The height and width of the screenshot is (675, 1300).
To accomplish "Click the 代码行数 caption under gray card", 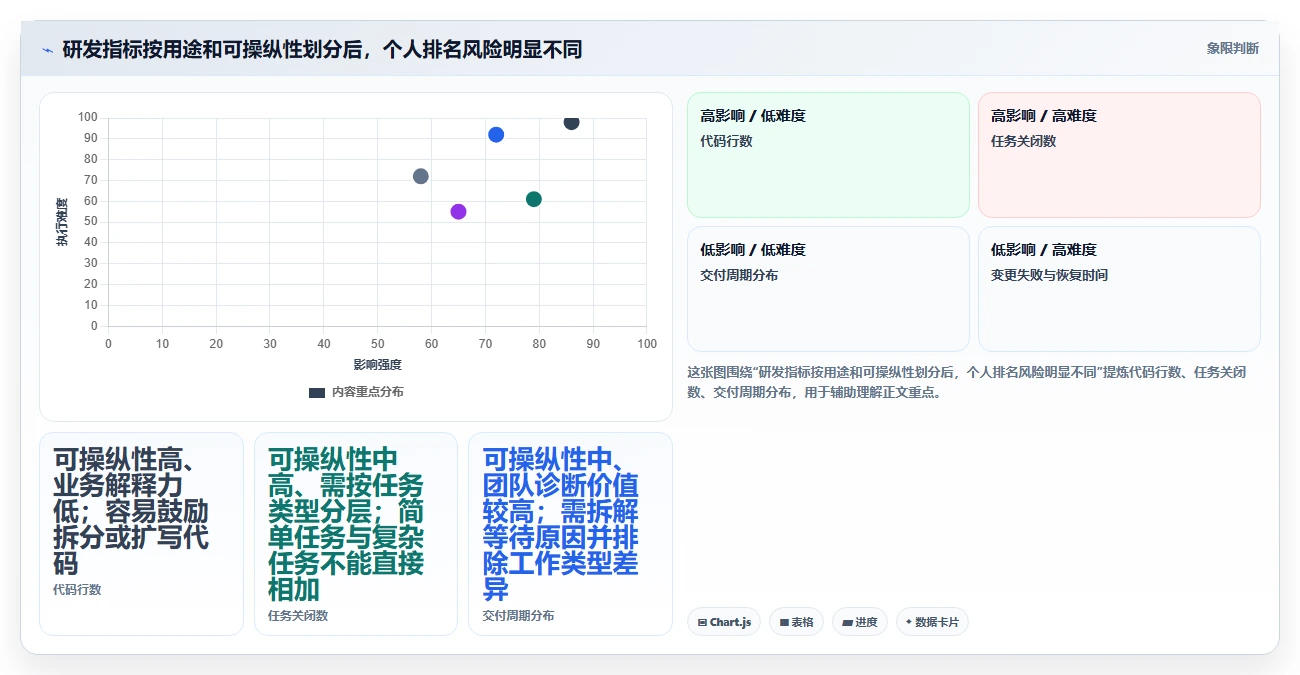I will [77, 590].
